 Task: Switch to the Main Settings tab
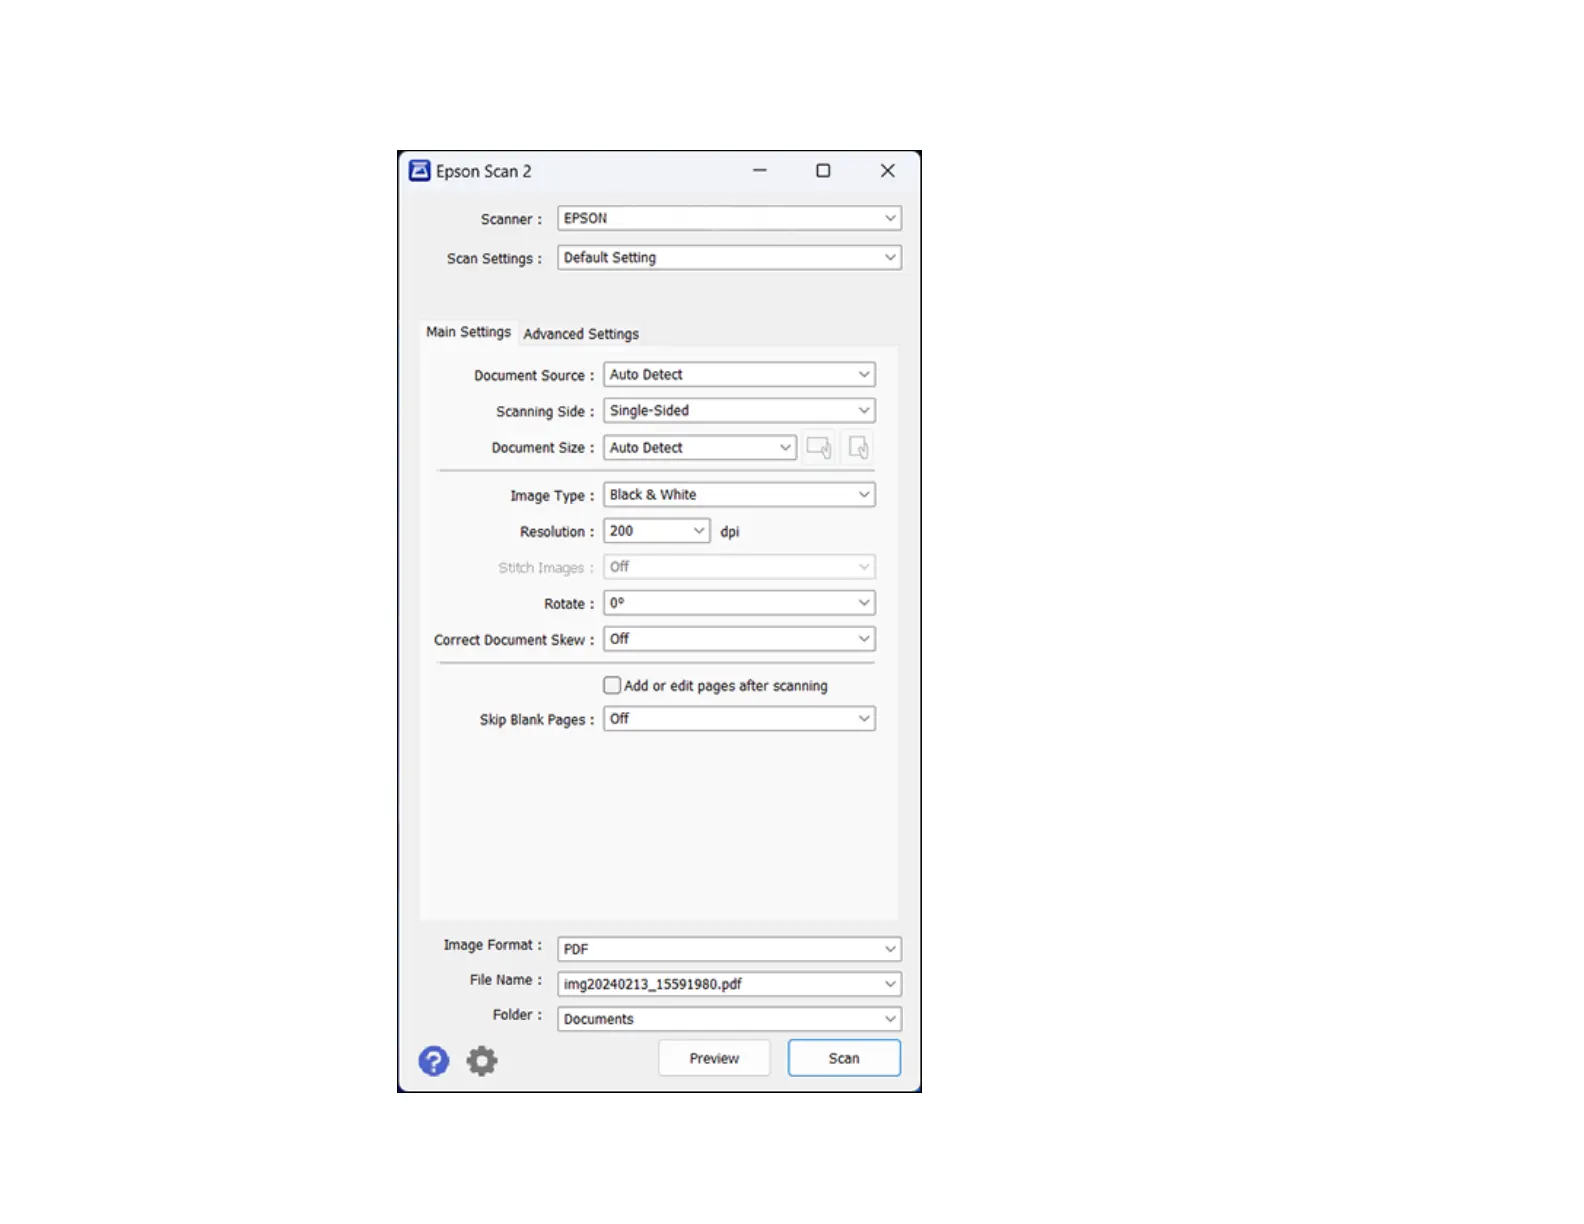tap(468, 332)
